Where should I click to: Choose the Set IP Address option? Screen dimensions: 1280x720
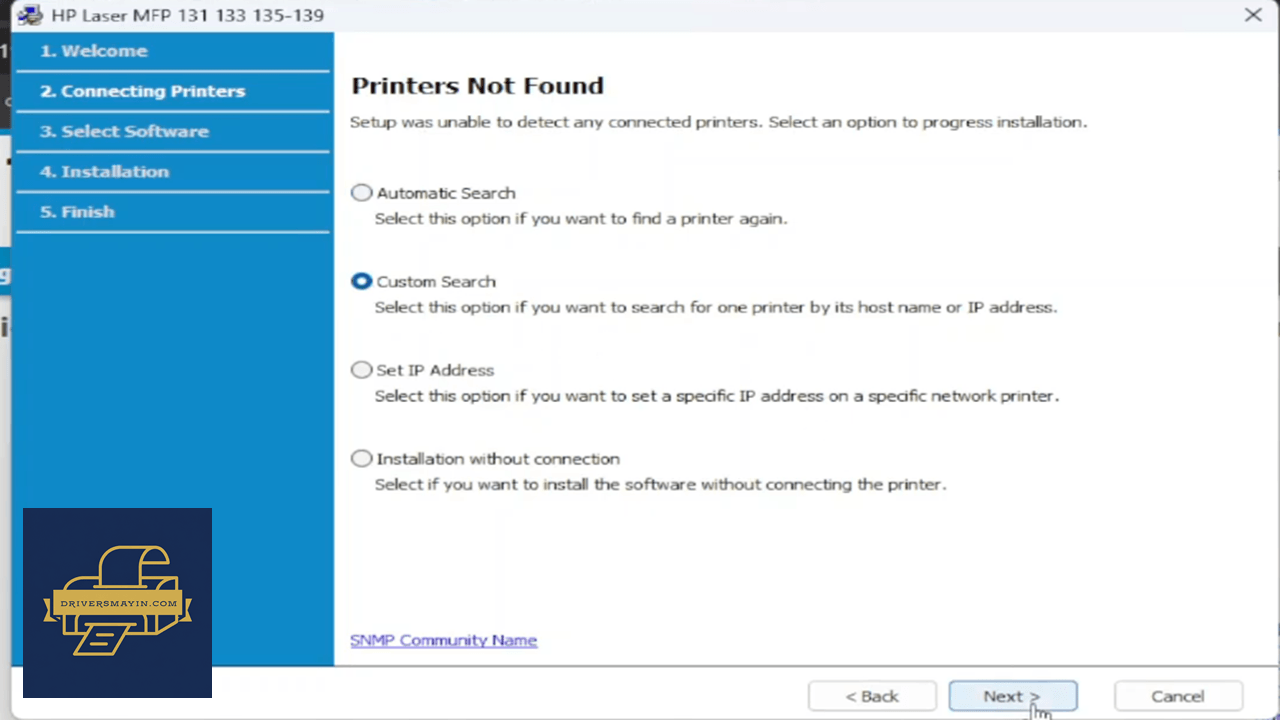361,370
